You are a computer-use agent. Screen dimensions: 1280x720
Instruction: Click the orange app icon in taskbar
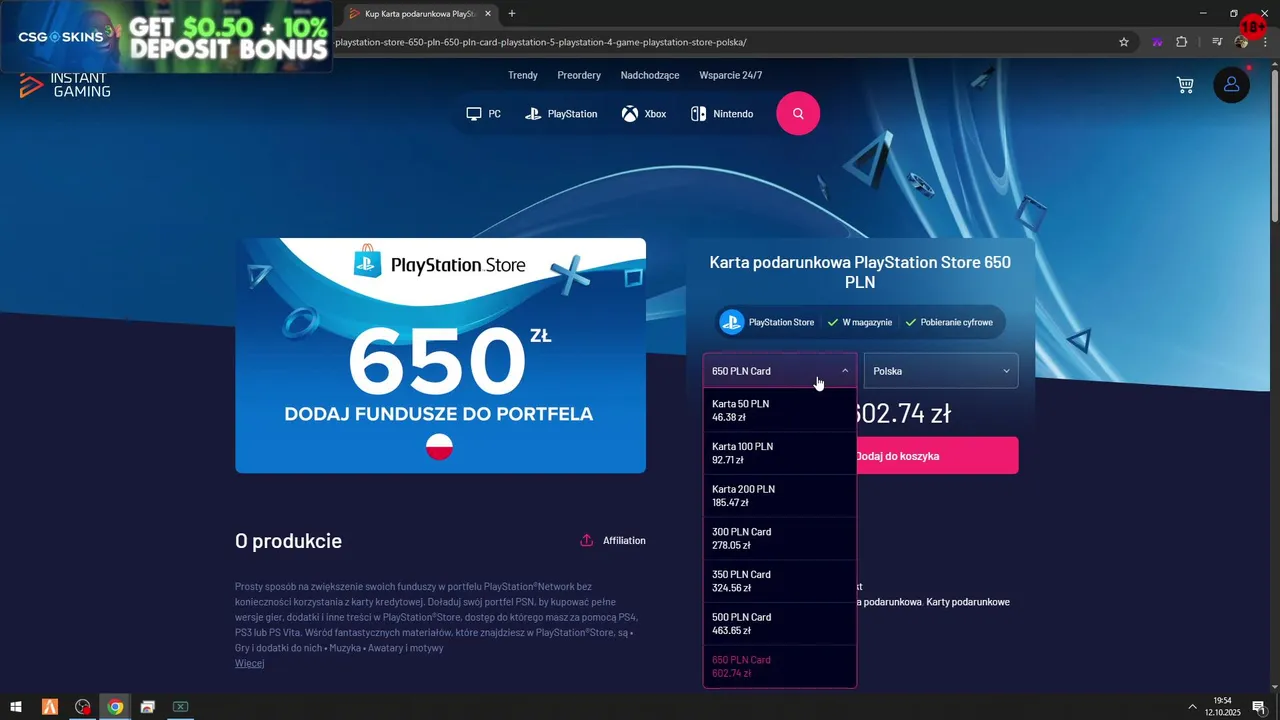(x=50, y=707)
